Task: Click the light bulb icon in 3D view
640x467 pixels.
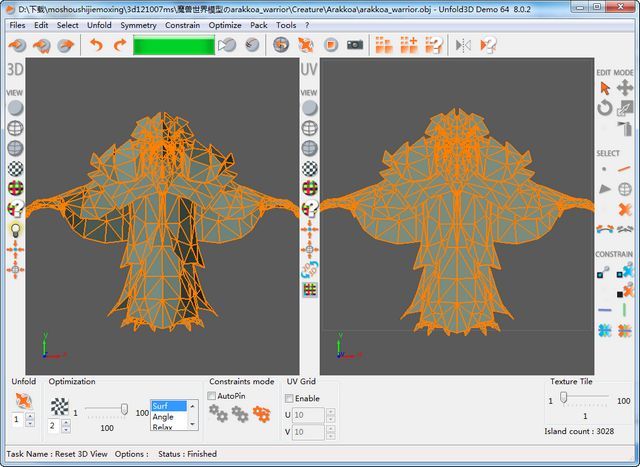Action: click(x=16, y=229)
